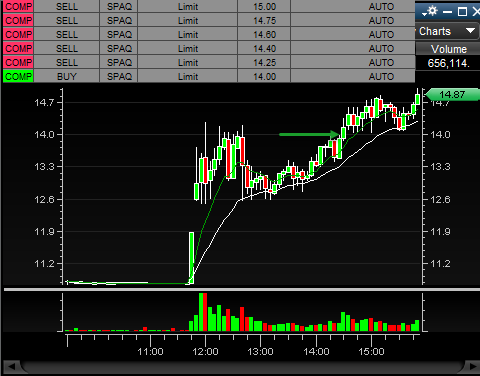Viewport: 480px width, 376px height.
Task: Close the chart window
Action: coord(476,12)
